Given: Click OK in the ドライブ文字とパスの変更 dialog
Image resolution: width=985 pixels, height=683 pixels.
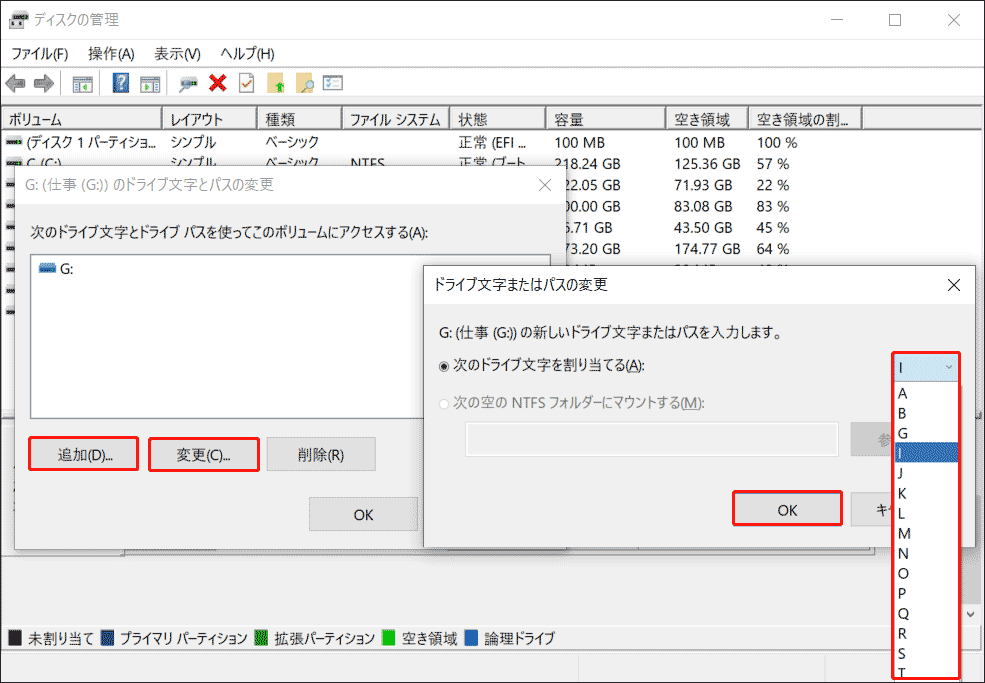Looking at the screenshot, I should pyautogui.click(x=363, y=515).
